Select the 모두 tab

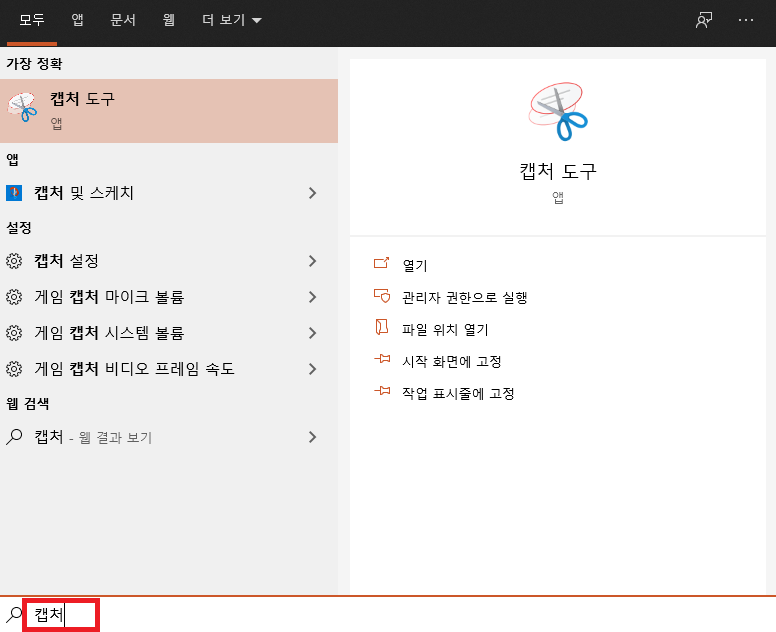coord(32,20)
